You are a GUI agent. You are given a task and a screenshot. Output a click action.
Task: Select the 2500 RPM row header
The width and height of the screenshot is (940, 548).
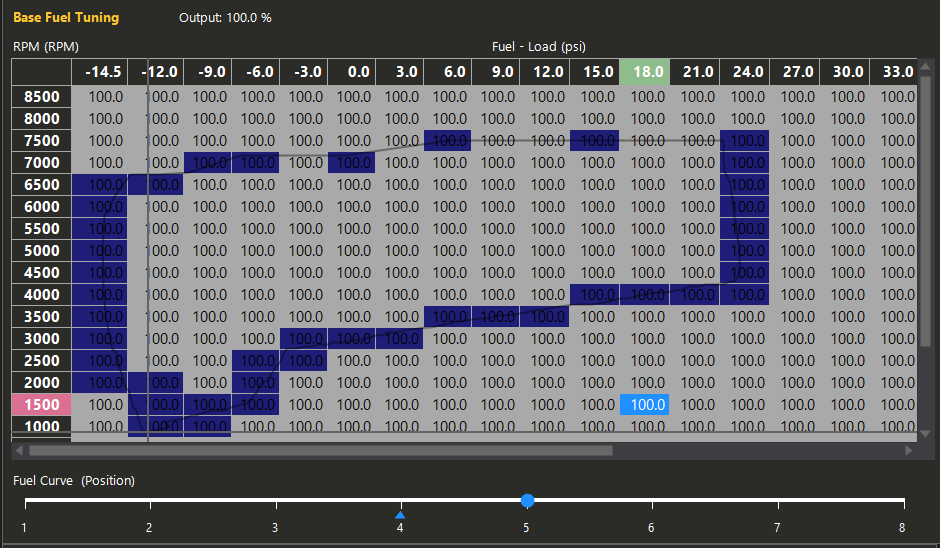pyautogui.click(x=41, y=360)
